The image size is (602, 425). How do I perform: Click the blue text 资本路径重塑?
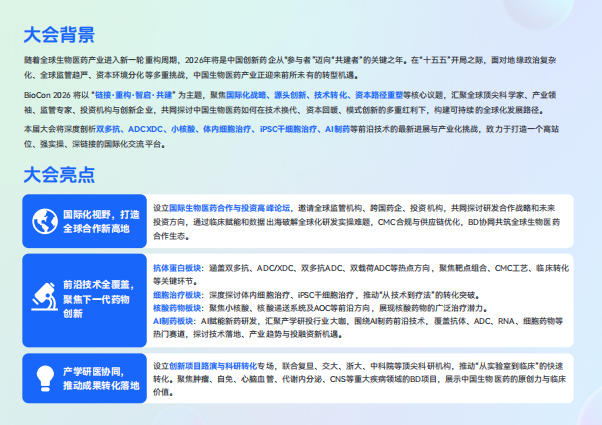tap(379, 95)
